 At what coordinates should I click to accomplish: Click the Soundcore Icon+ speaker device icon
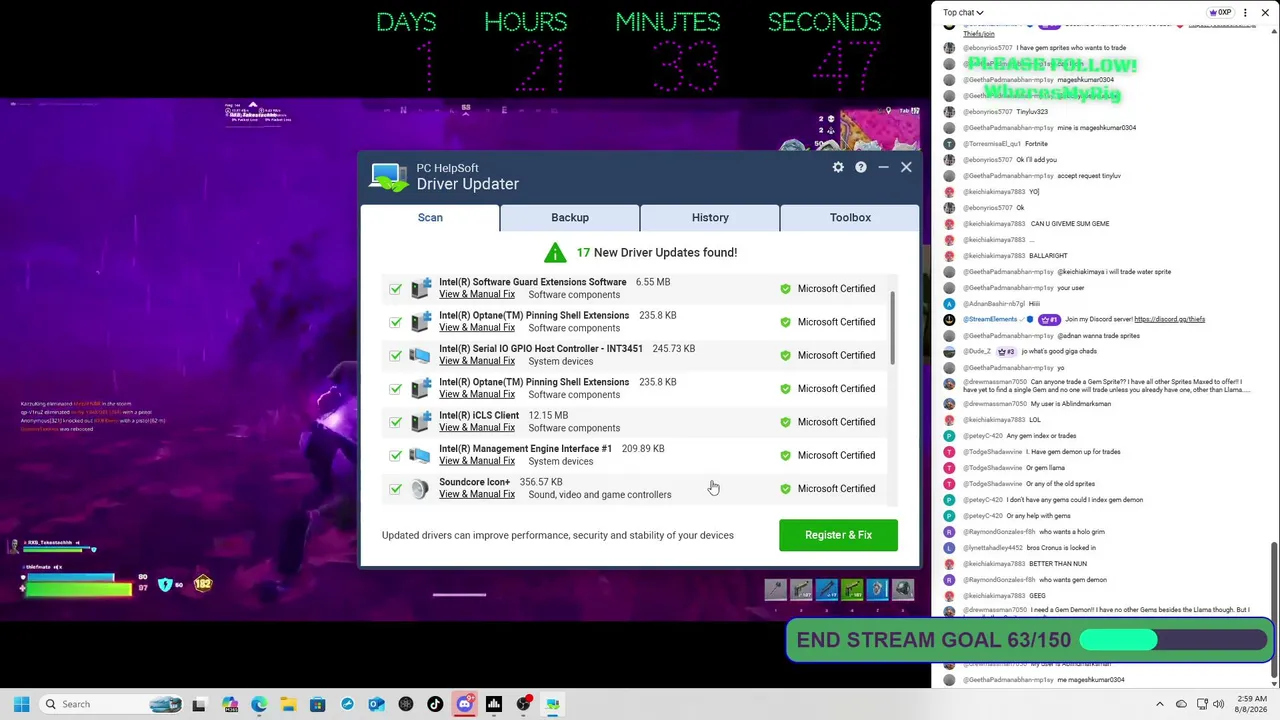(x=420, y=489)
